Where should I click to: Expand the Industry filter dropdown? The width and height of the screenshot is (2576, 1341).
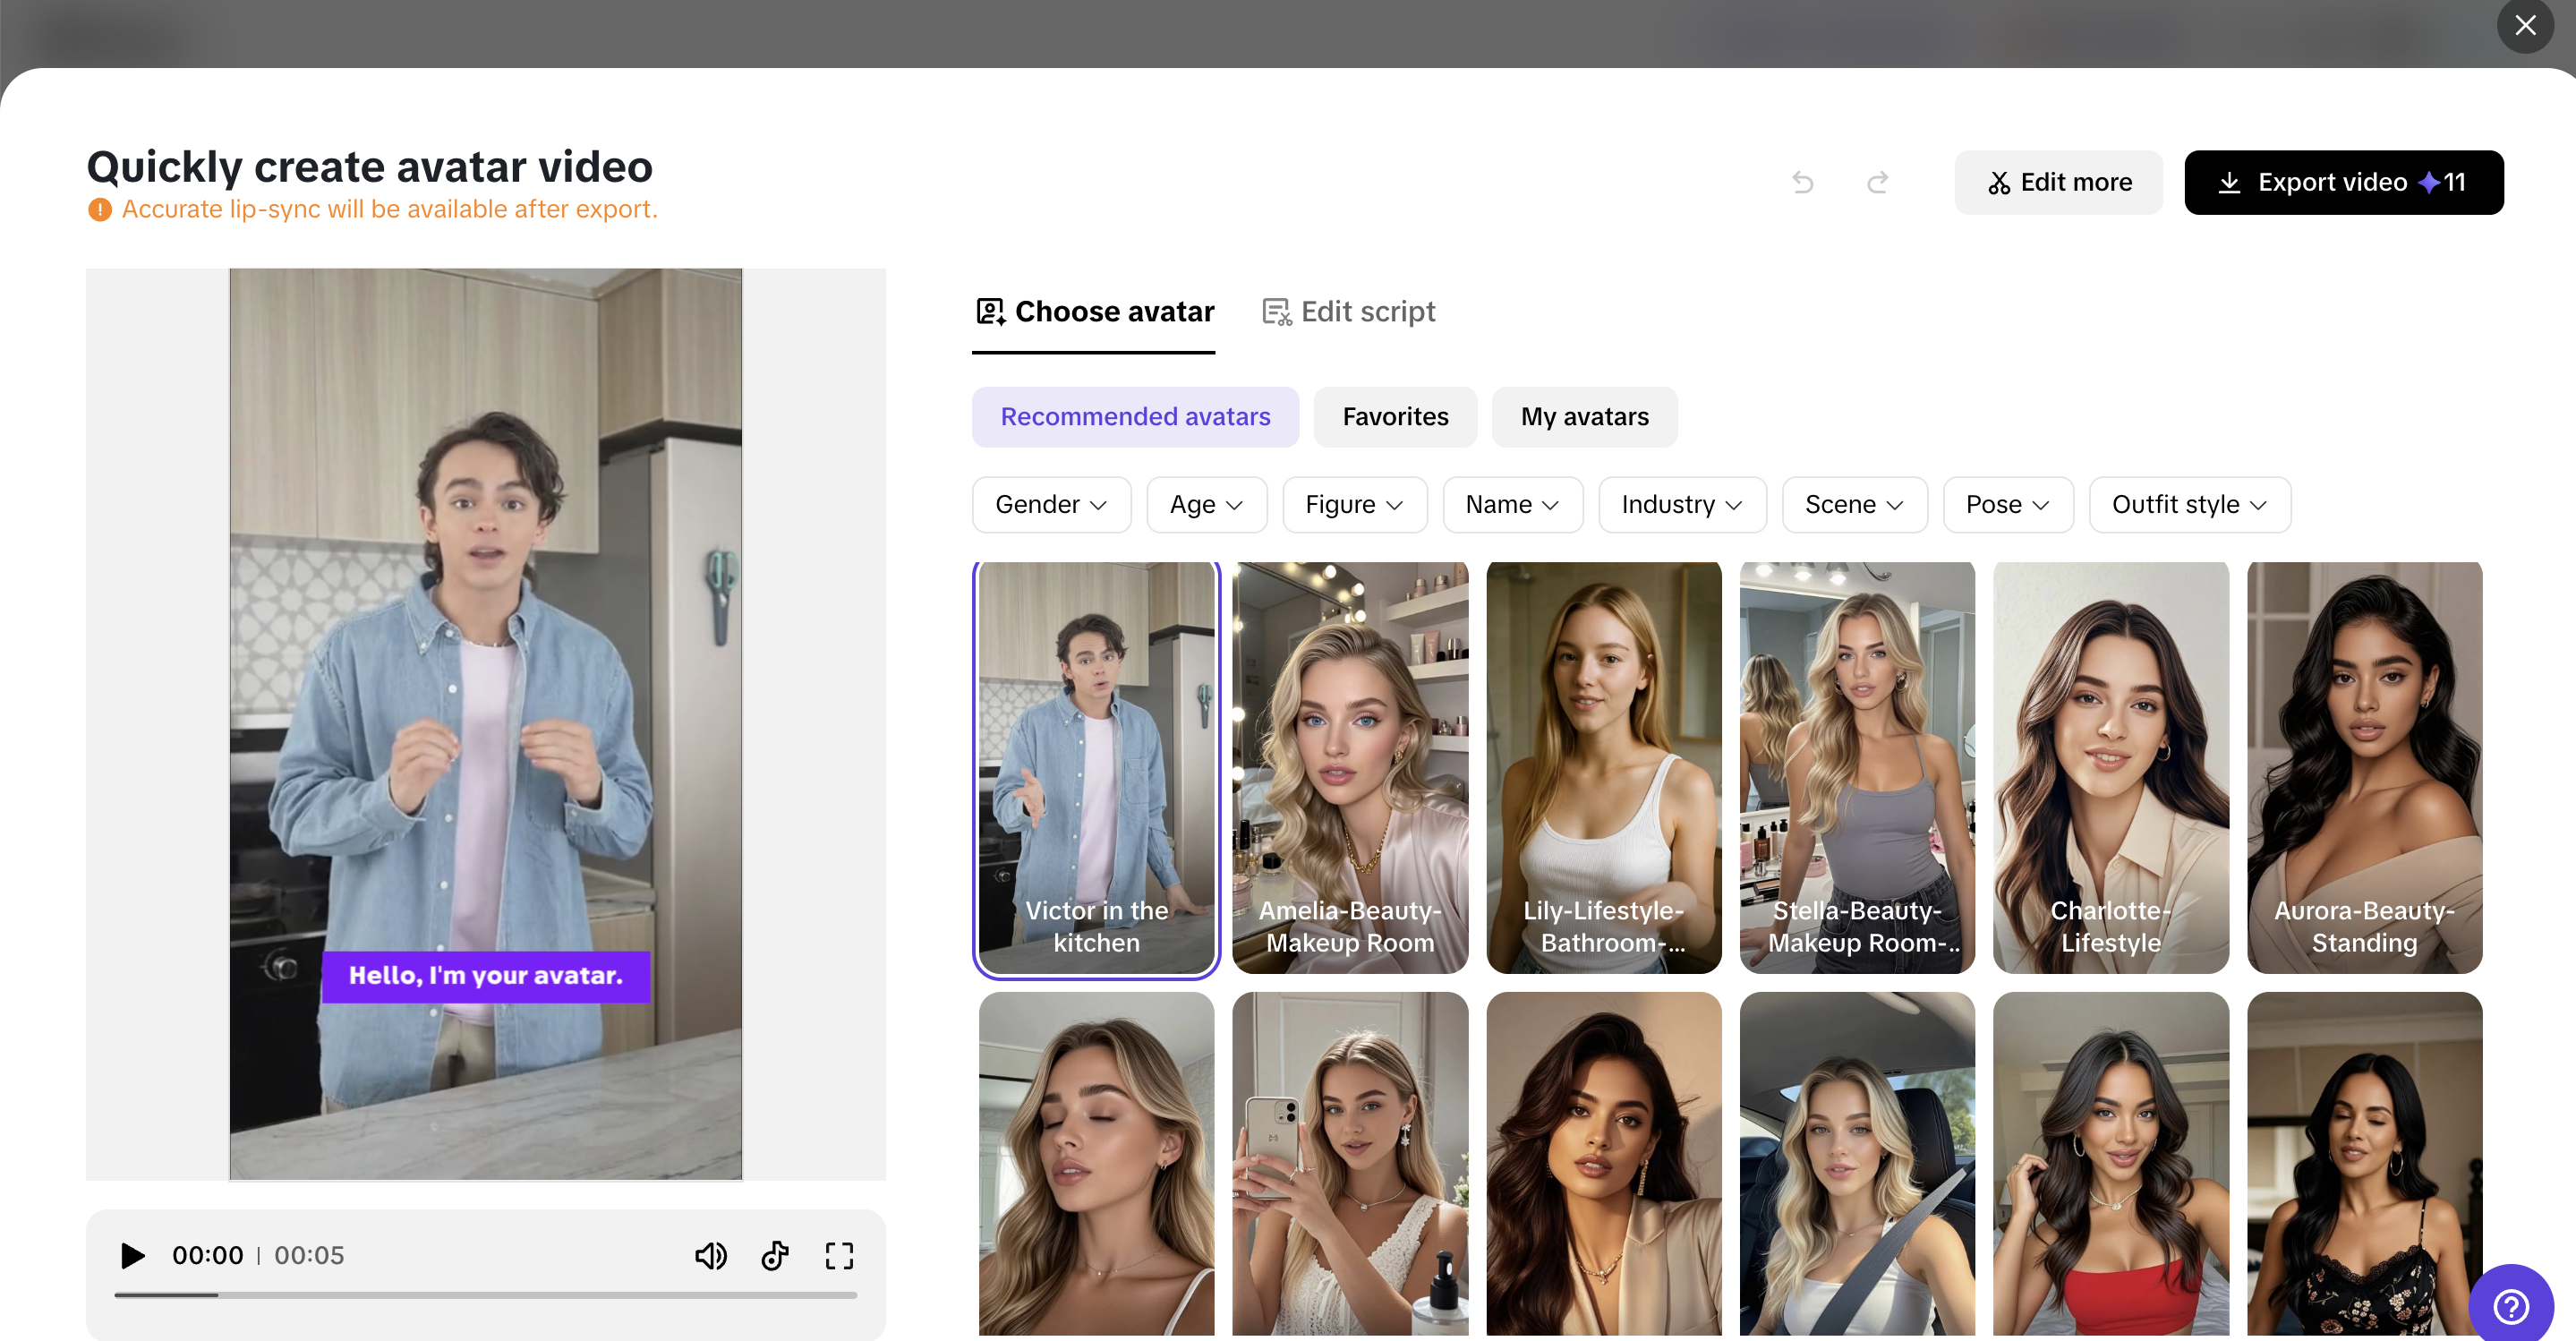point(1682,505)
